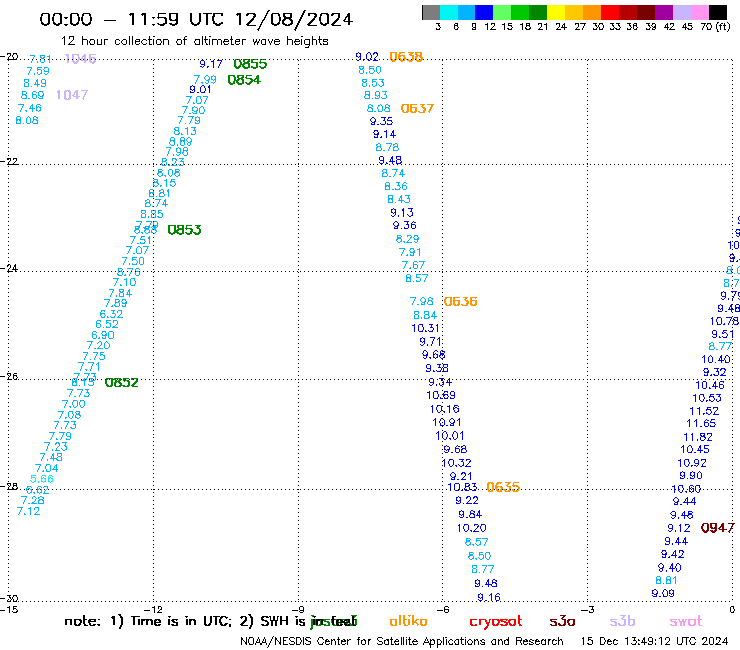
Task: Click the green time label 0852
Action: point(121,382)
